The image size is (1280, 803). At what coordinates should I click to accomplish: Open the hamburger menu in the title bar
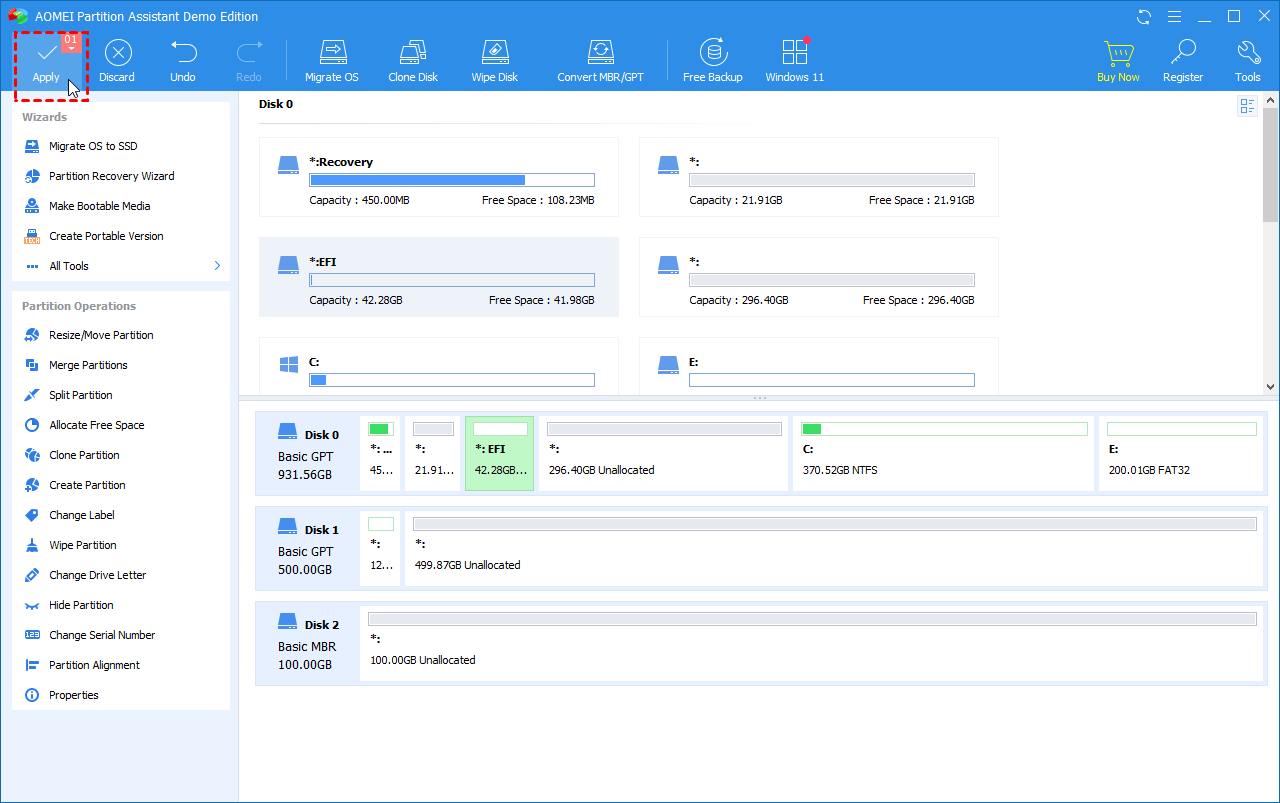coord(1174,16)
